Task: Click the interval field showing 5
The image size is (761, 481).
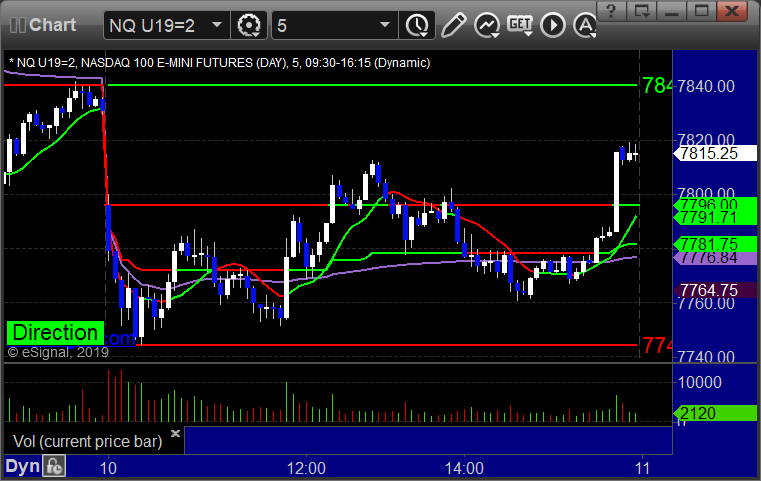Action: tap(334, 25)
